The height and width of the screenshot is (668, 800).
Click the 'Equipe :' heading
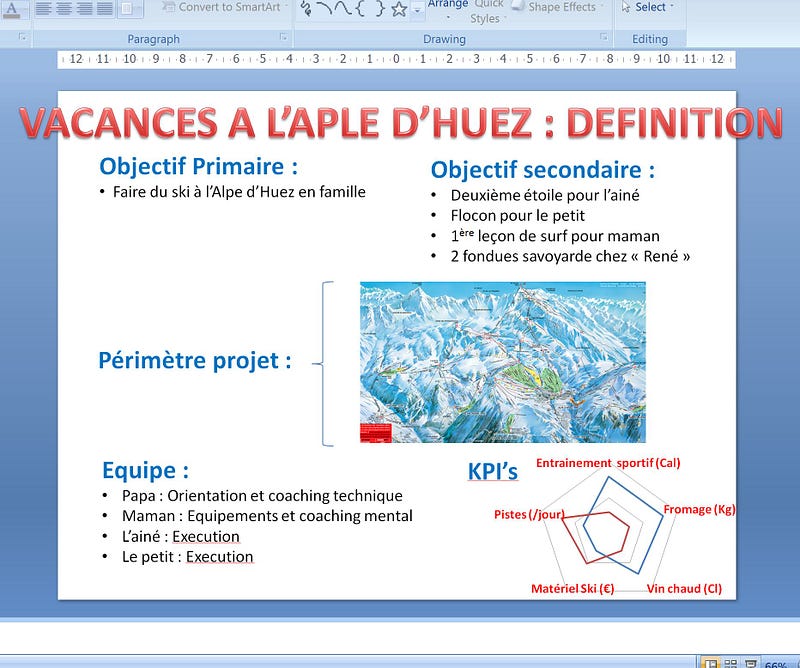(x=145, y=470)
